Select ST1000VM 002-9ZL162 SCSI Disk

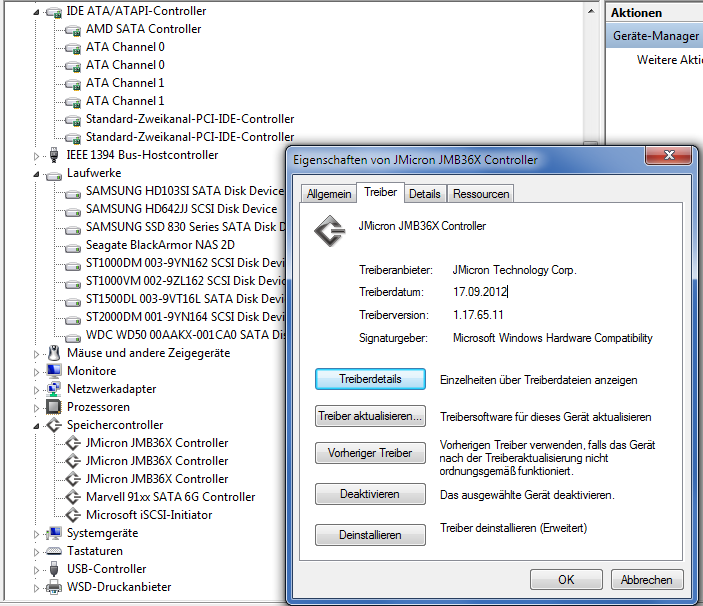185,281
